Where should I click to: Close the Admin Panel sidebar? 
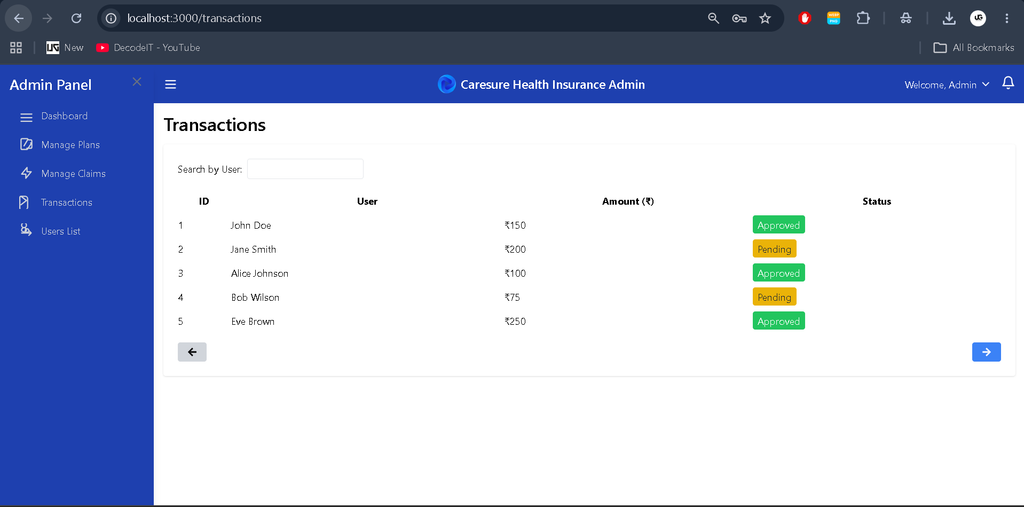(x=136, y=82)
